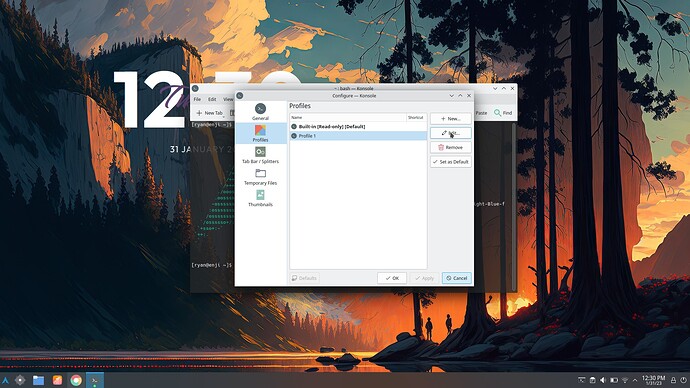Image resolution: width=690 pixels, height=388 pixels.
Task: Minimize the Configure Konsole dialog
Action: pyautogui.click(x=451, y=95)
